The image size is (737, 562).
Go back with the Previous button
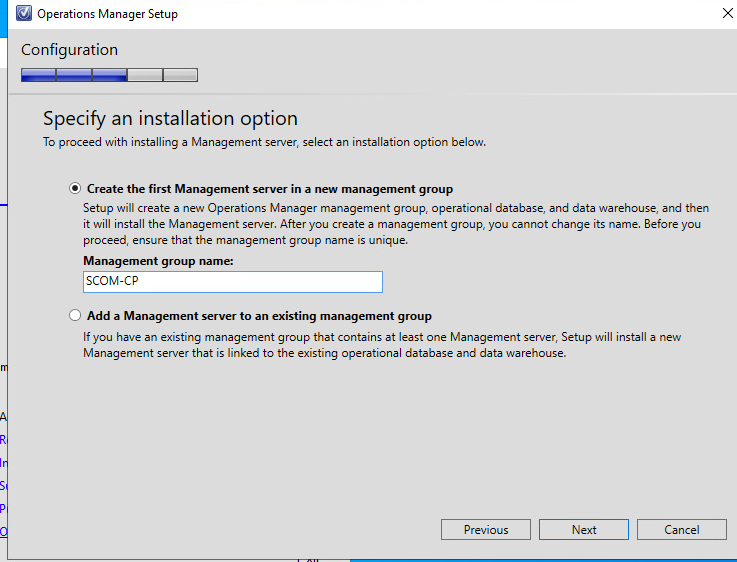[x=486, y=530]
